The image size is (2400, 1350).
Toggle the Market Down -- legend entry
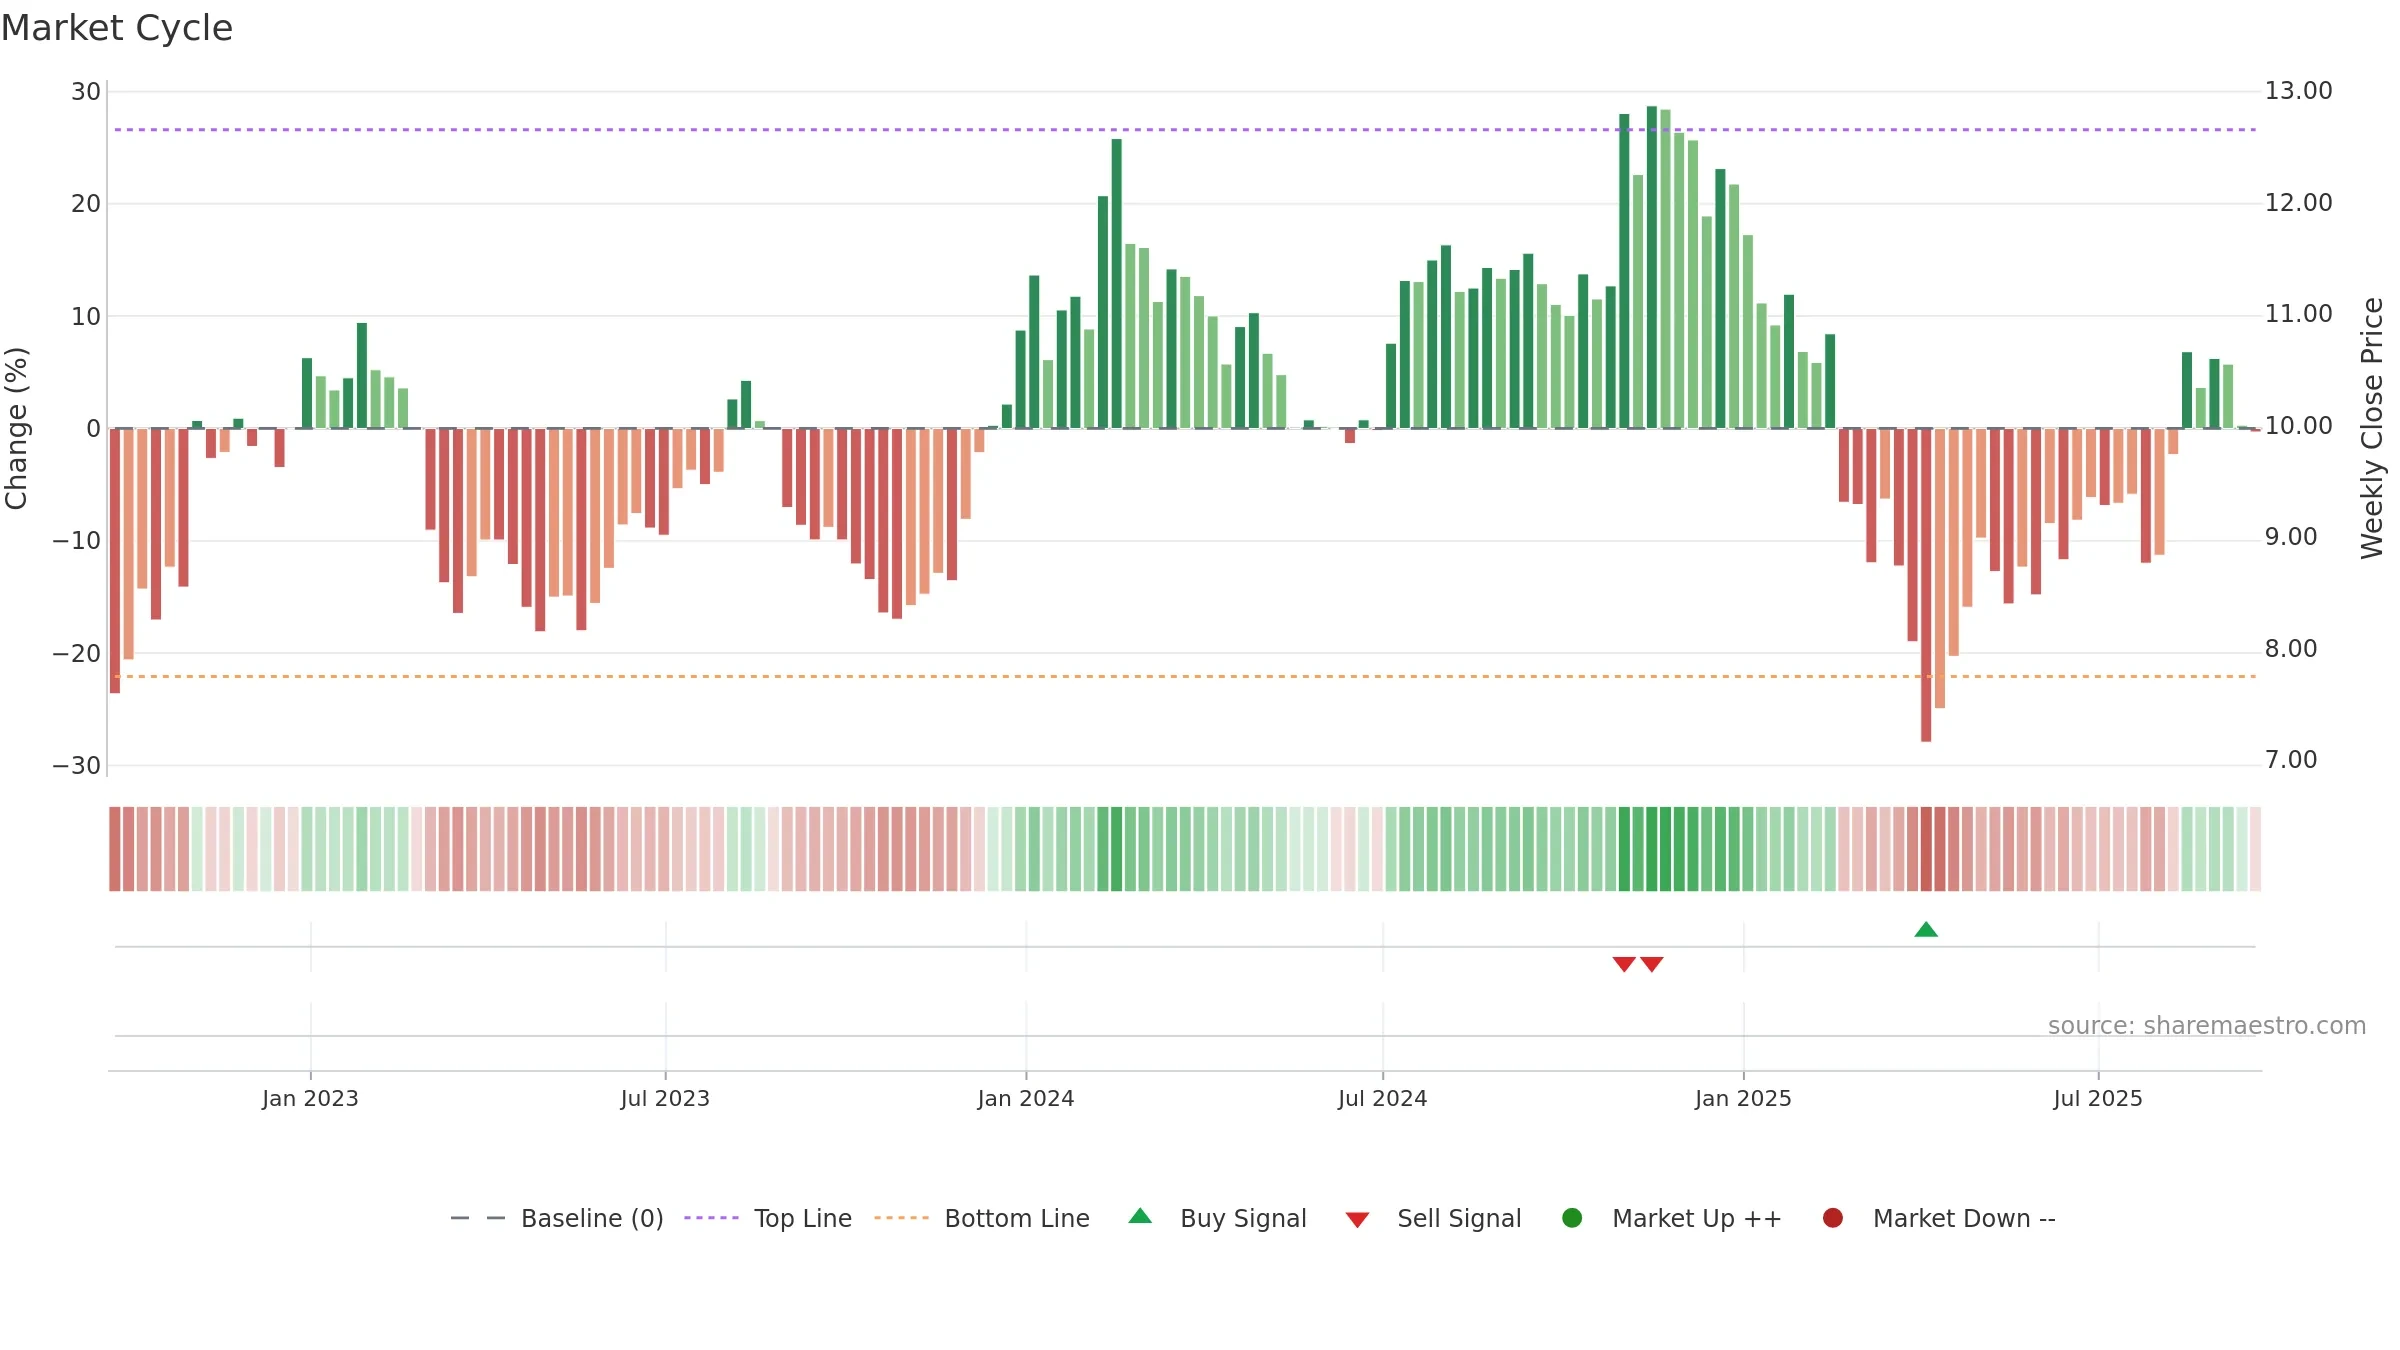tap(1939, 1218)
